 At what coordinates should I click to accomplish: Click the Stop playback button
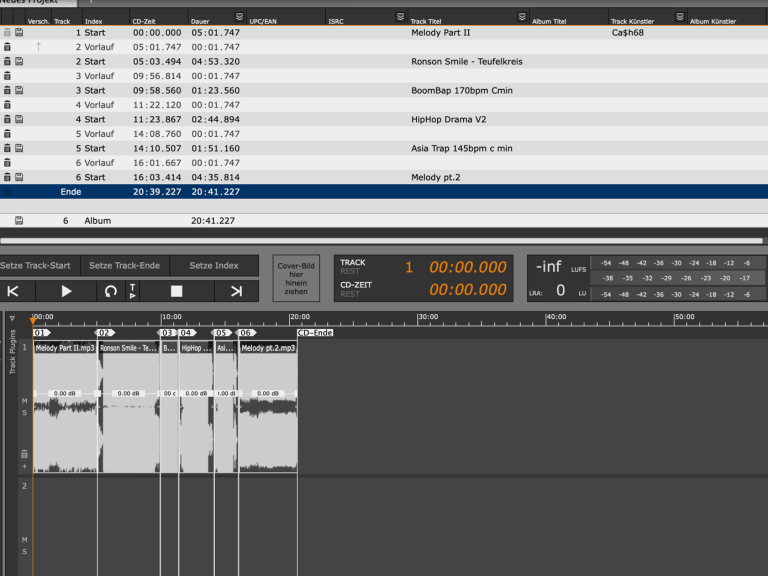coord(176,291)
